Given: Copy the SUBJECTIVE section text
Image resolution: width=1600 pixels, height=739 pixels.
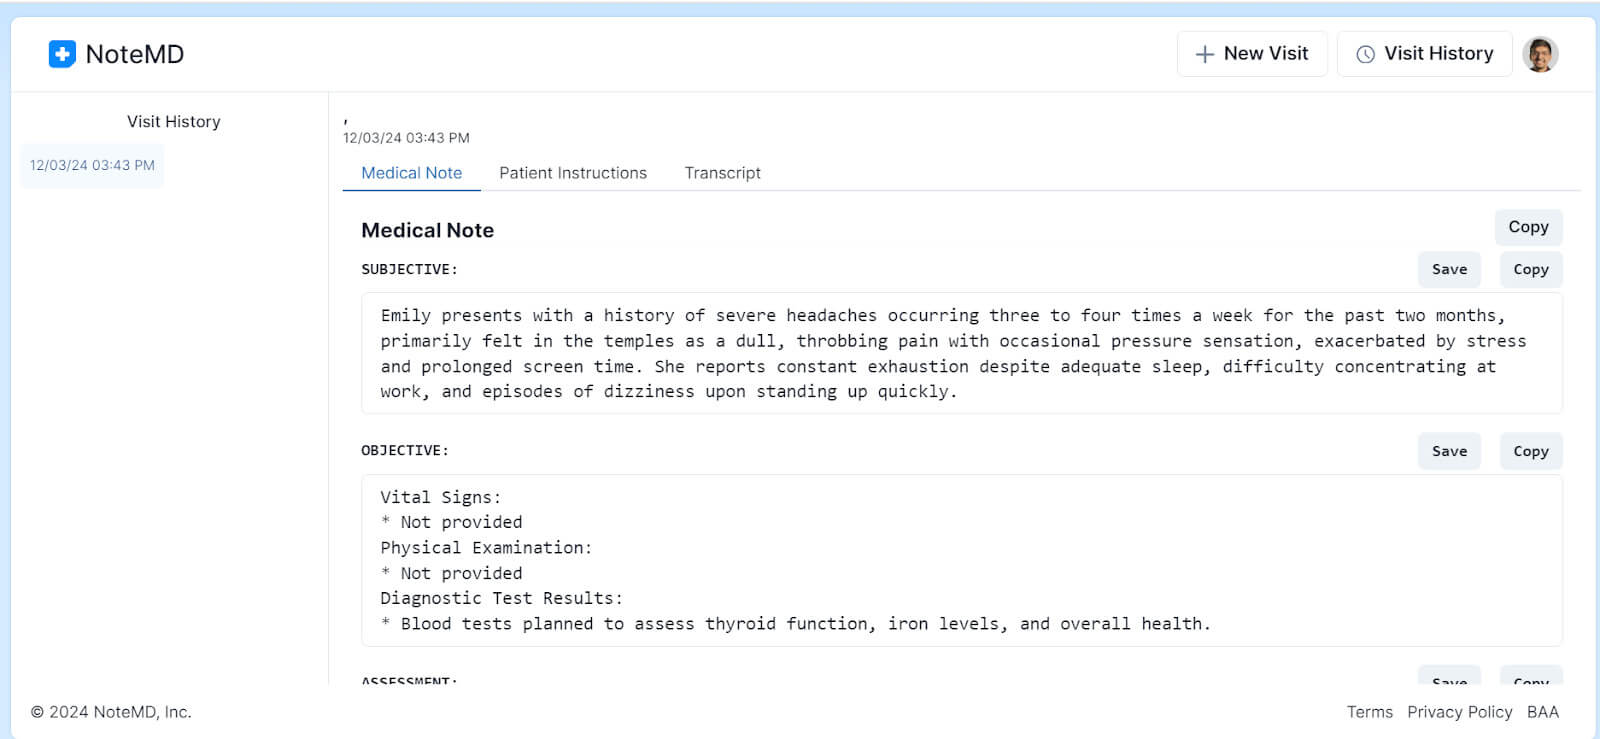Looking at the screenshot, I should [1530, 269].
